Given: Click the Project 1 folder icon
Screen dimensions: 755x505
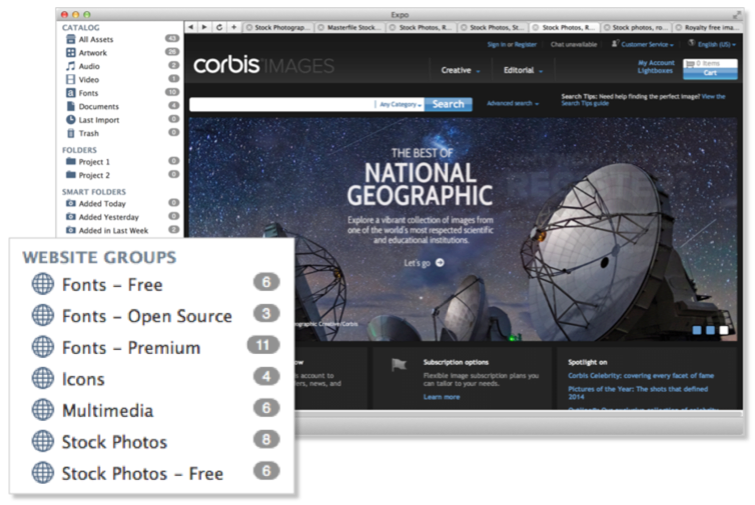Looking at the screenshot, I should tap(71, 161).
